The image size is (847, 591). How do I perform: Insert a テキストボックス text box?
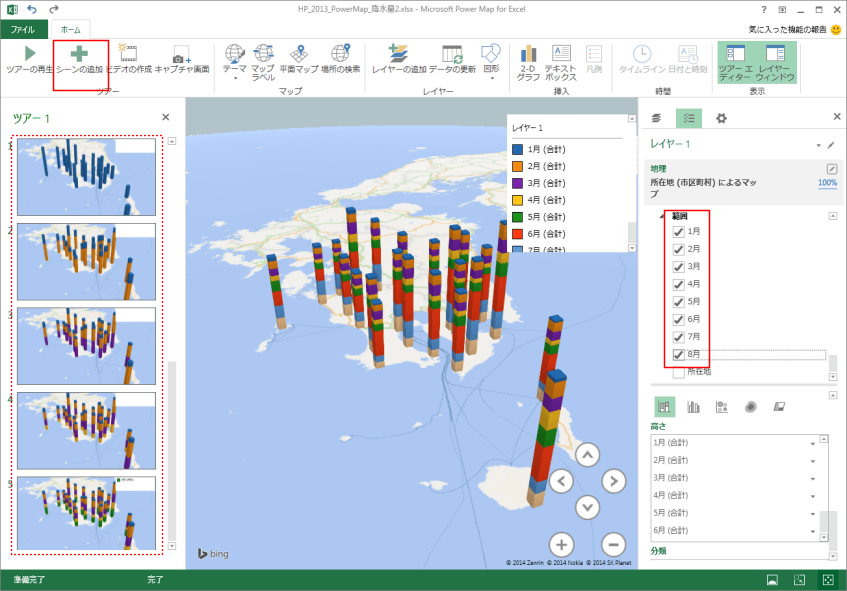pyautogui.click(x=561, y=60)
